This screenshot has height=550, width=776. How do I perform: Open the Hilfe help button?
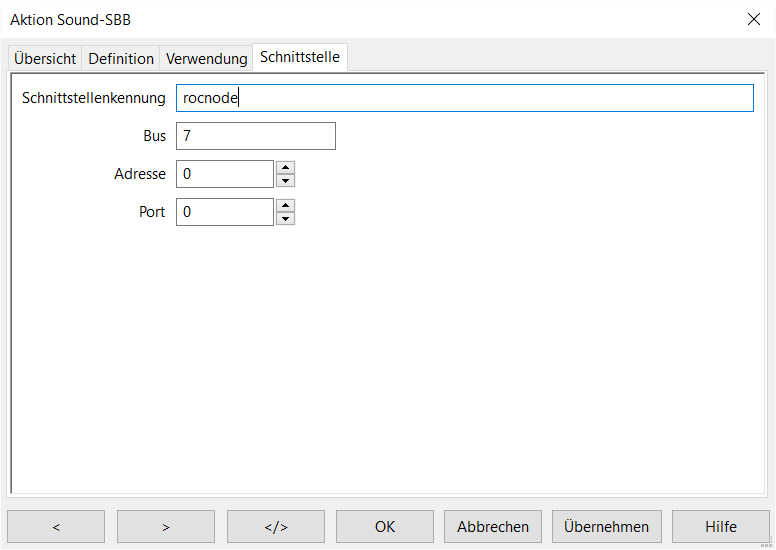pos(720,527)
